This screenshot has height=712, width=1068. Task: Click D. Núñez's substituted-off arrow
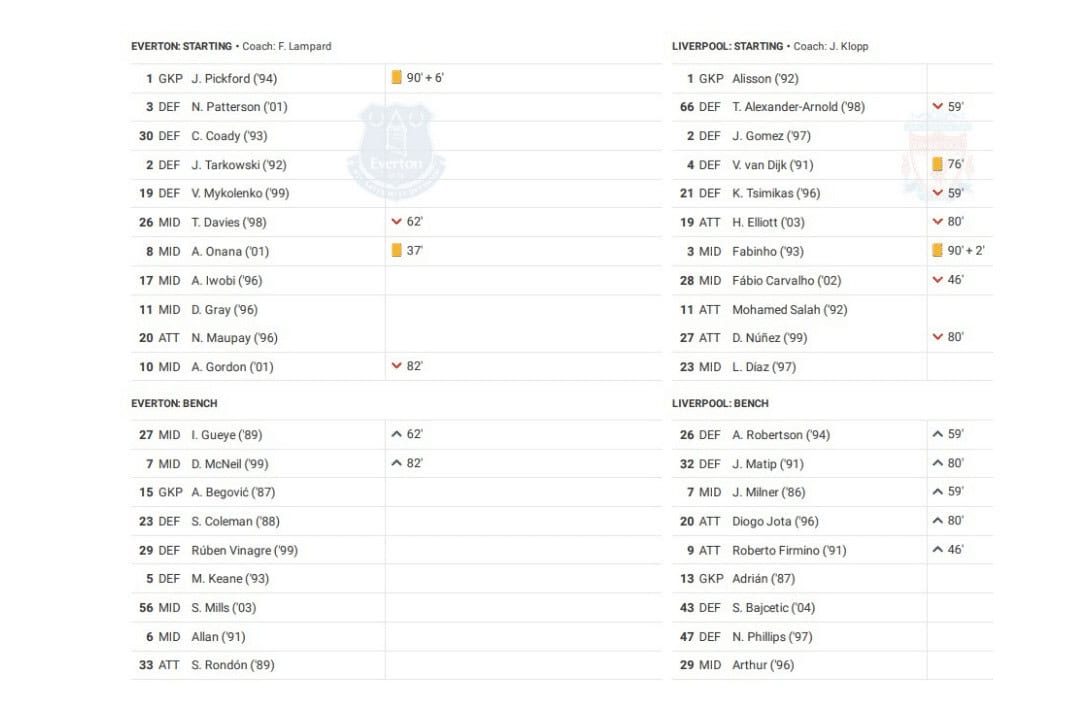[937, 338]
